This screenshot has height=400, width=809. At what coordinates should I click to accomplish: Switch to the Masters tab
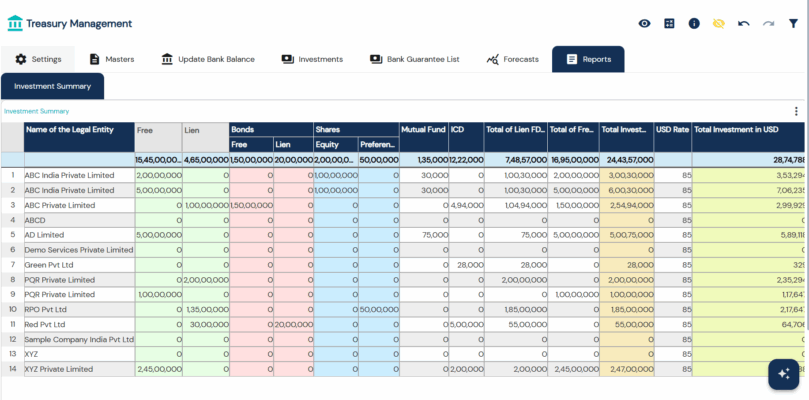(111, 59)
